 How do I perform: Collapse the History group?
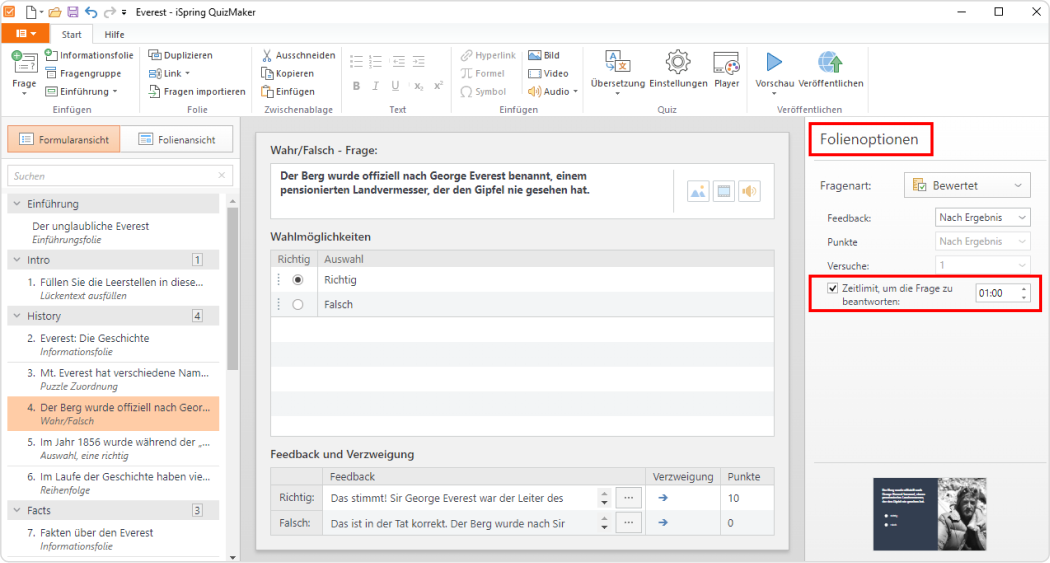point(17,316)
